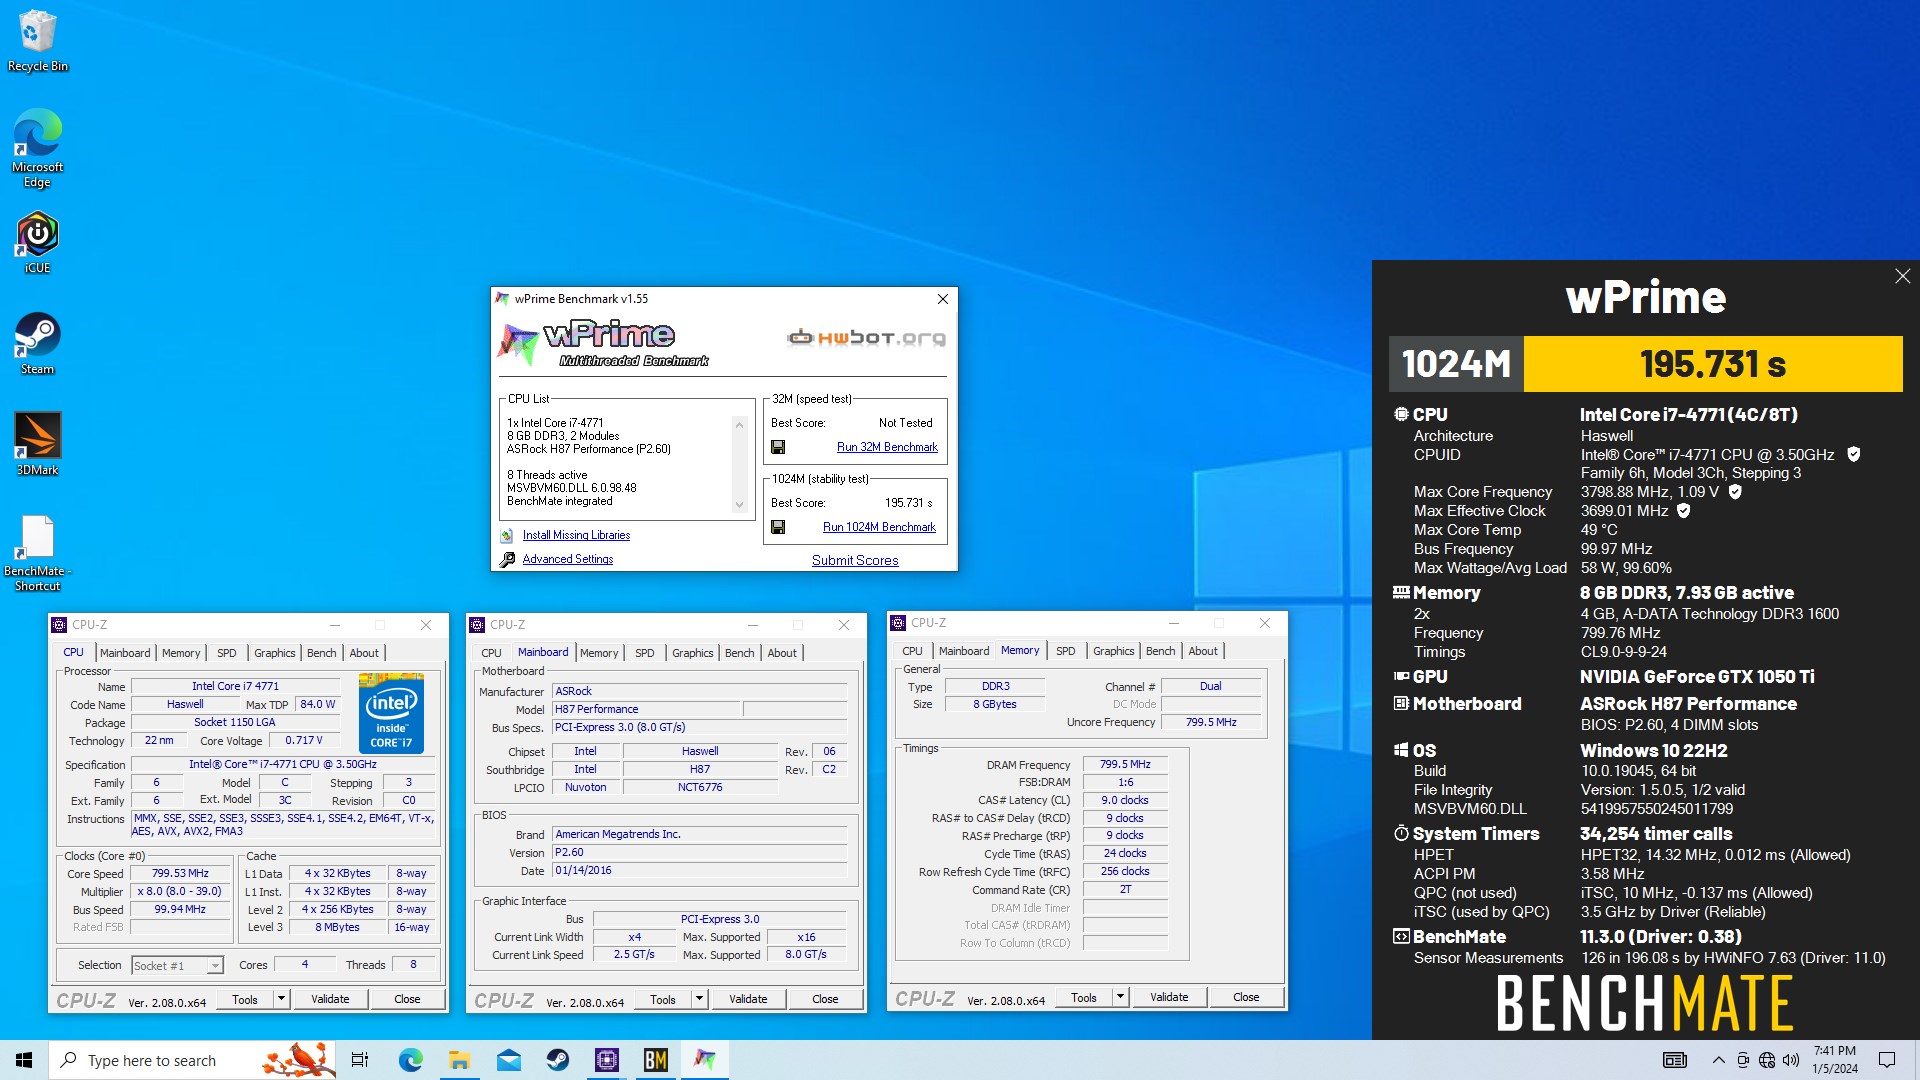Expand Tools dropdown arrow in Memory window
1920x1080 pixels.
click(1121, 997)
